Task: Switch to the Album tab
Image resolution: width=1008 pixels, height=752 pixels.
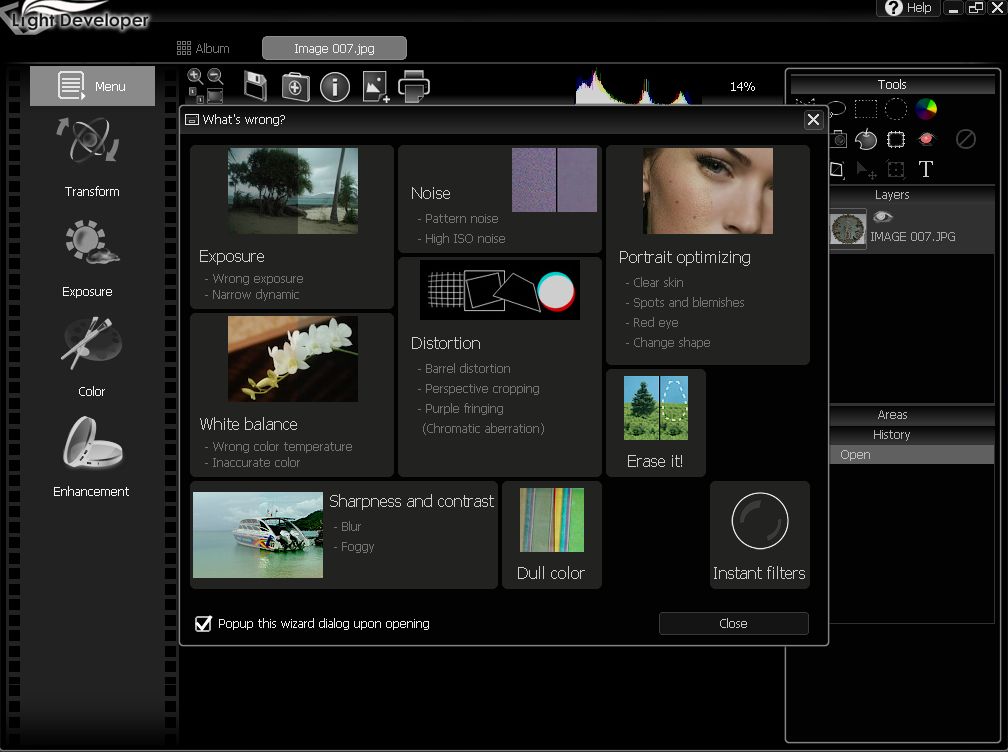Action: click(204, 47)
